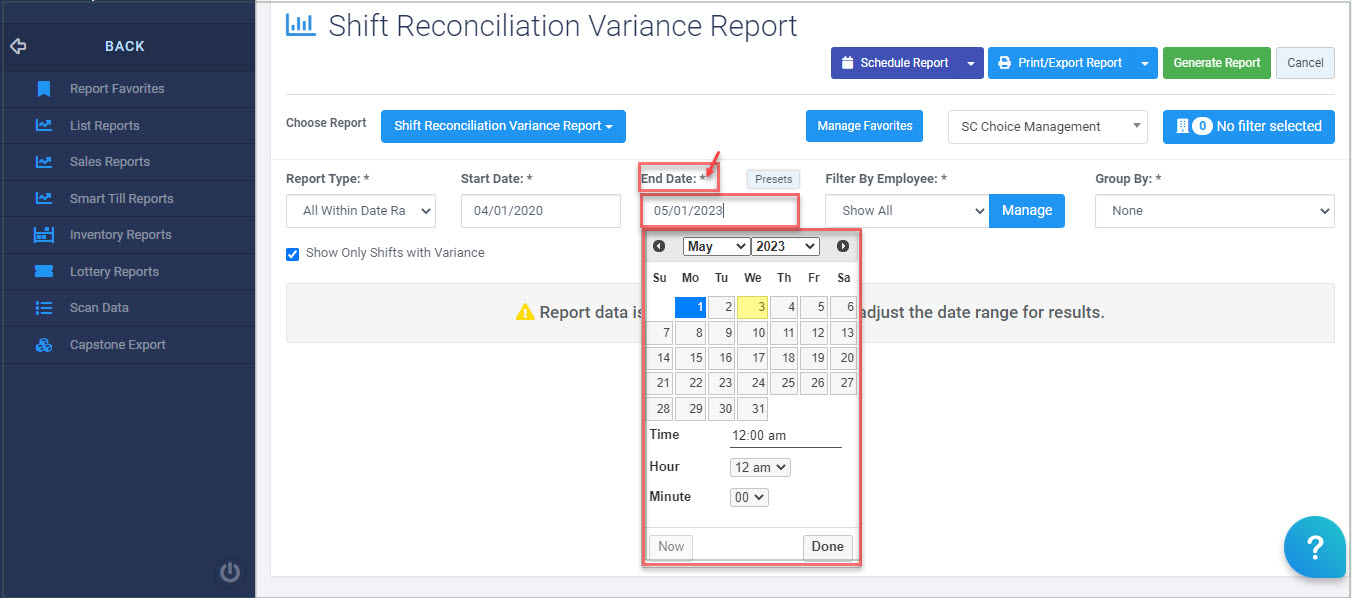Viewport: 1352px width, 598px height.
Task: Open the year dropdown in the calendar
Action: pos(785,246)
